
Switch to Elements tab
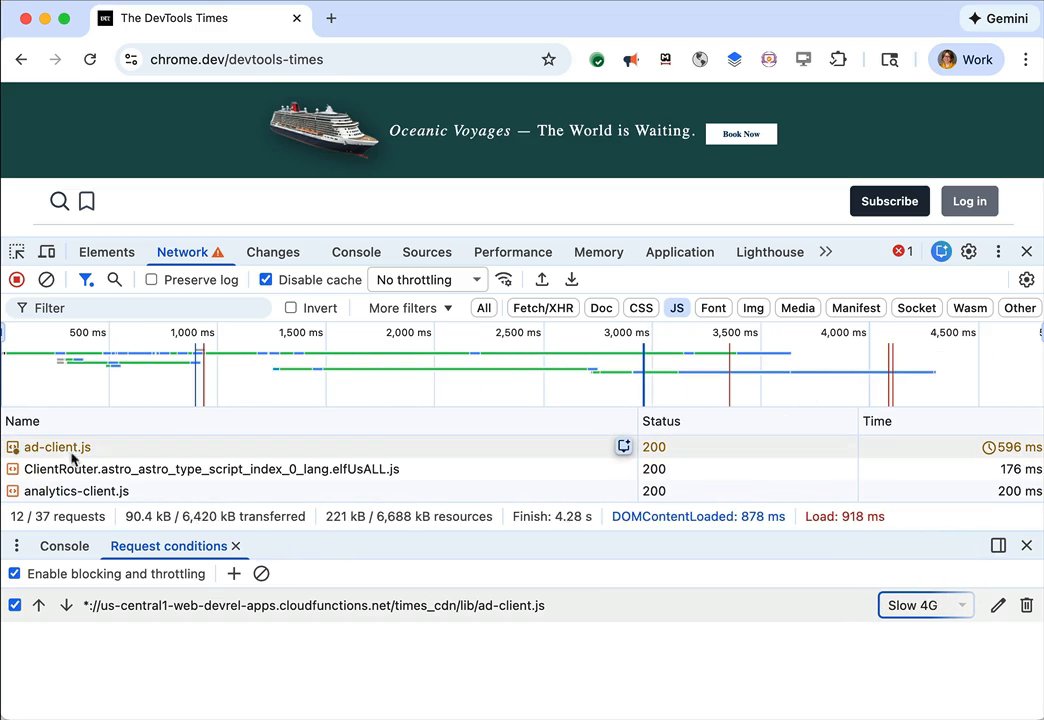coord(107,252)
